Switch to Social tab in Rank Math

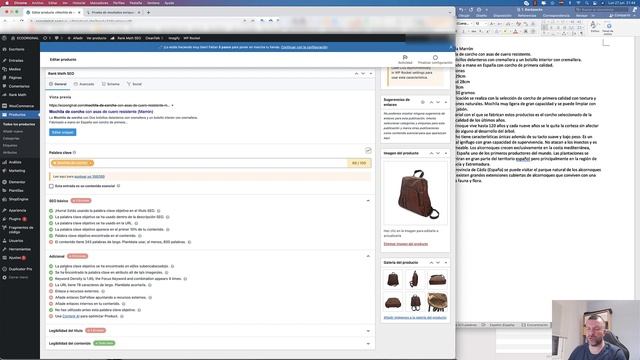pos(134,84)
